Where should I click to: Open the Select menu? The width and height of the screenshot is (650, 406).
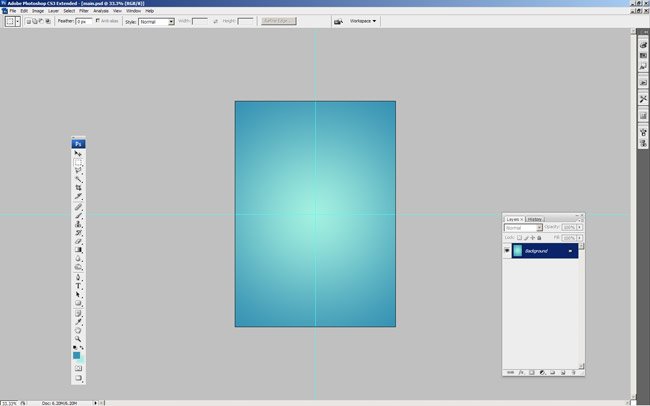tap(69, 11)
